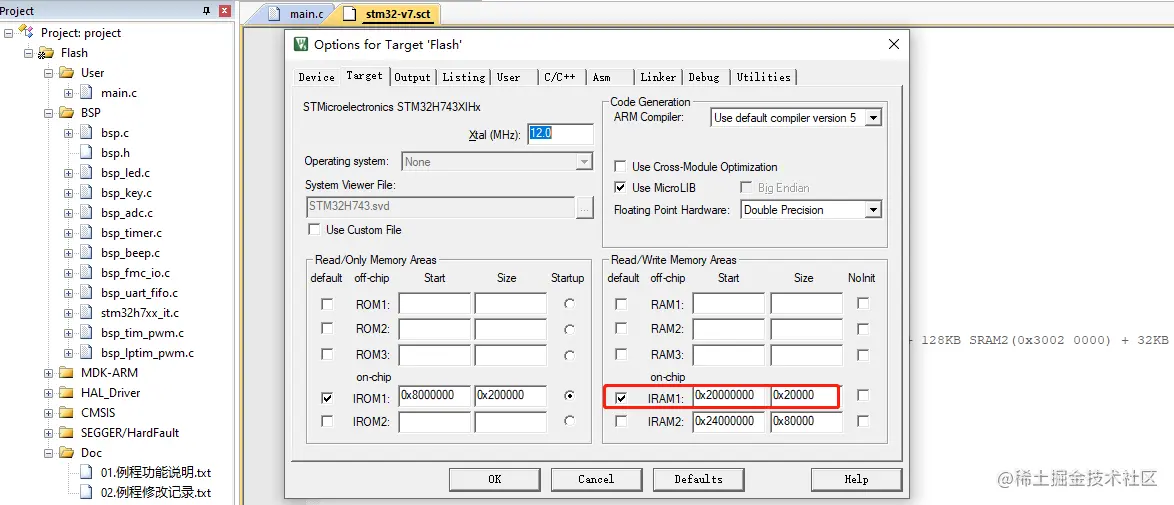This screenshot has width=1174, height=505.
Task: Click the bsp_beep.c file icon
Action: [x=88, y=252]
